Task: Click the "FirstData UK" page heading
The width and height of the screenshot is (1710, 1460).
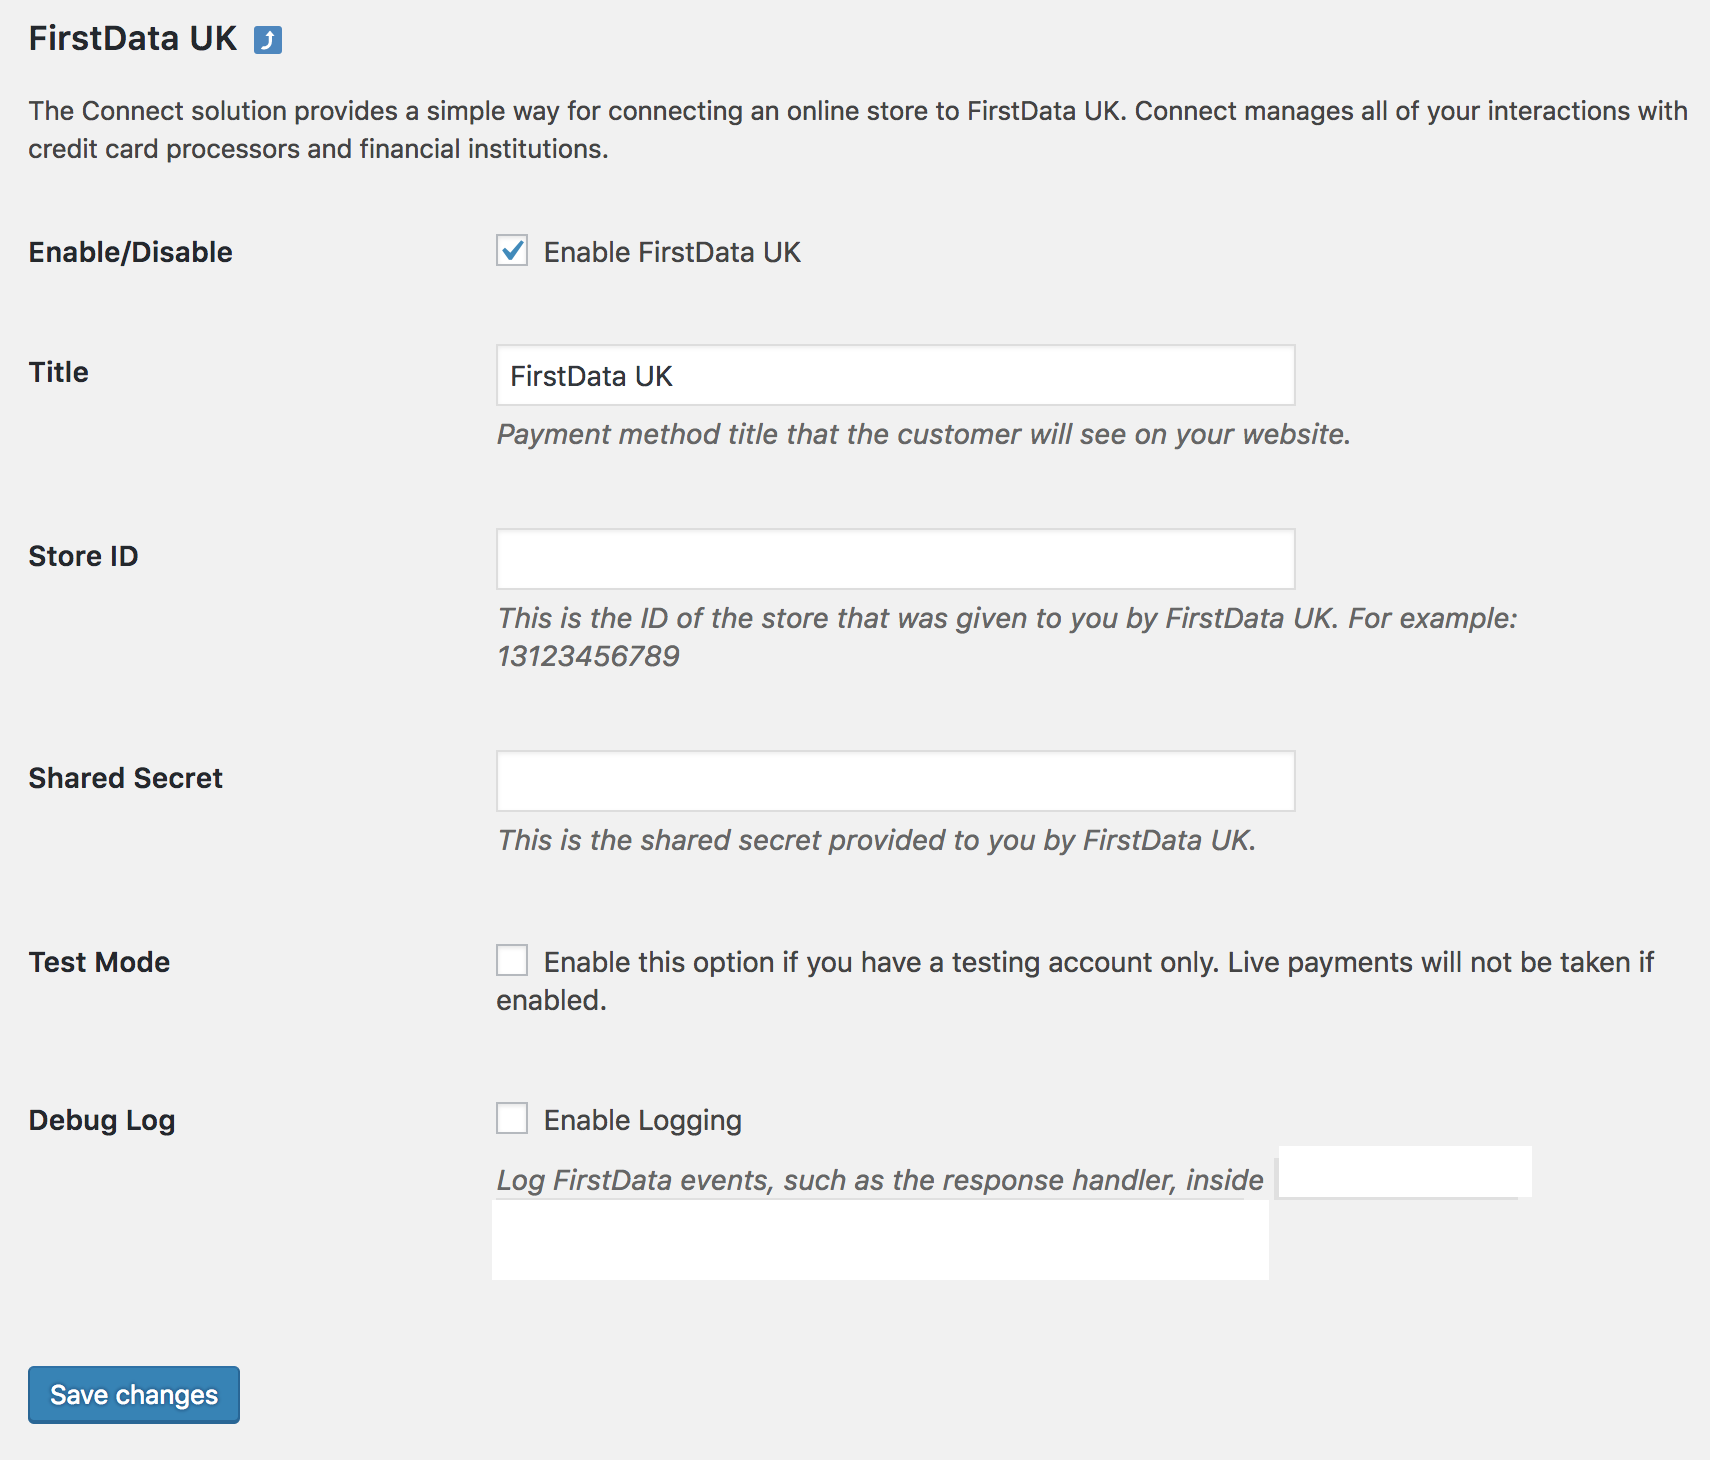Action: (x=132, y=39)
